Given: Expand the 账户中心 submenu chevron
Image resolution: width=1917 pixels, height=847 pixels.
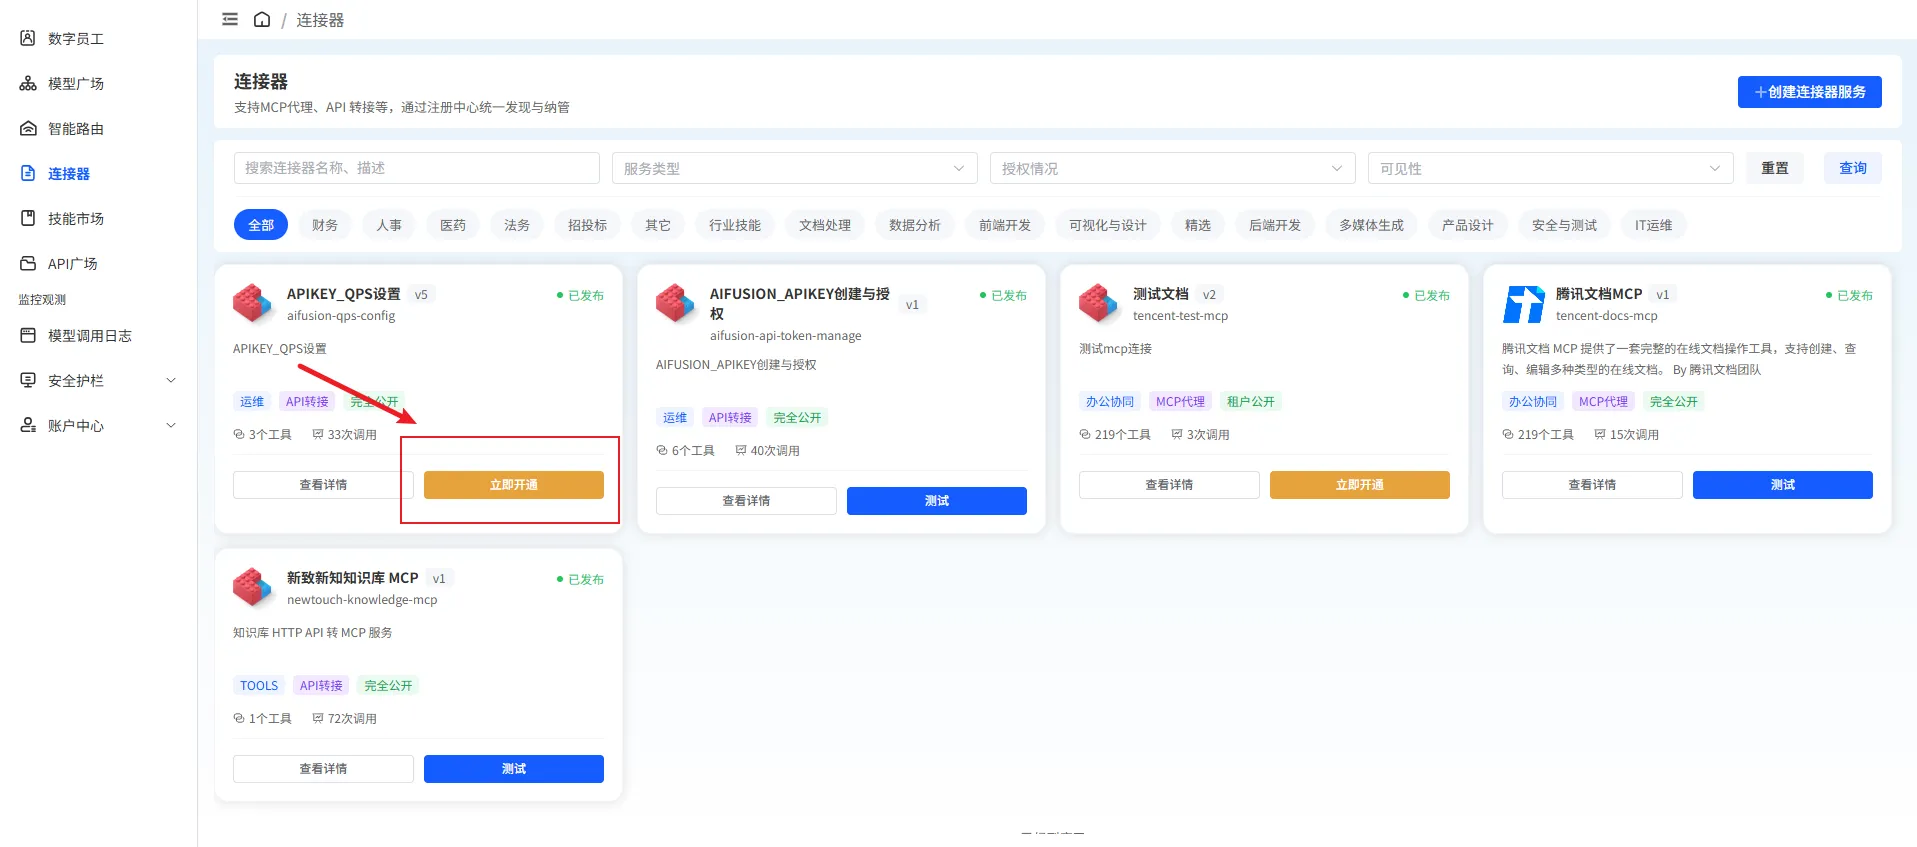Looking at the screenshot, I should point(171,425).
